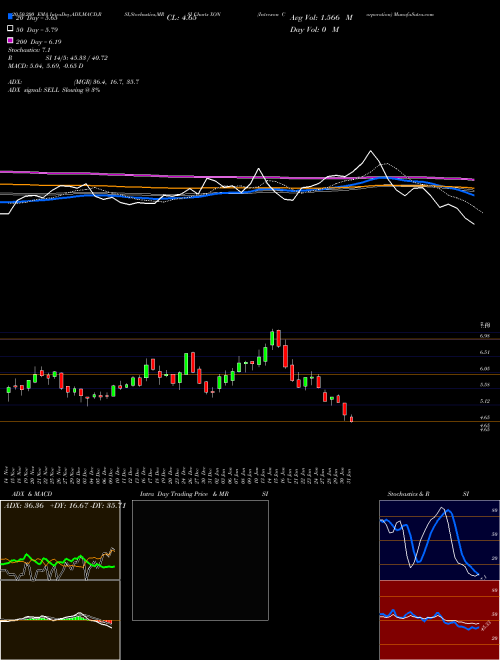Screen dimensions: 500x660
Task: Click the tallest red candlestick at the peak
Action: click(x=285, y=356)
